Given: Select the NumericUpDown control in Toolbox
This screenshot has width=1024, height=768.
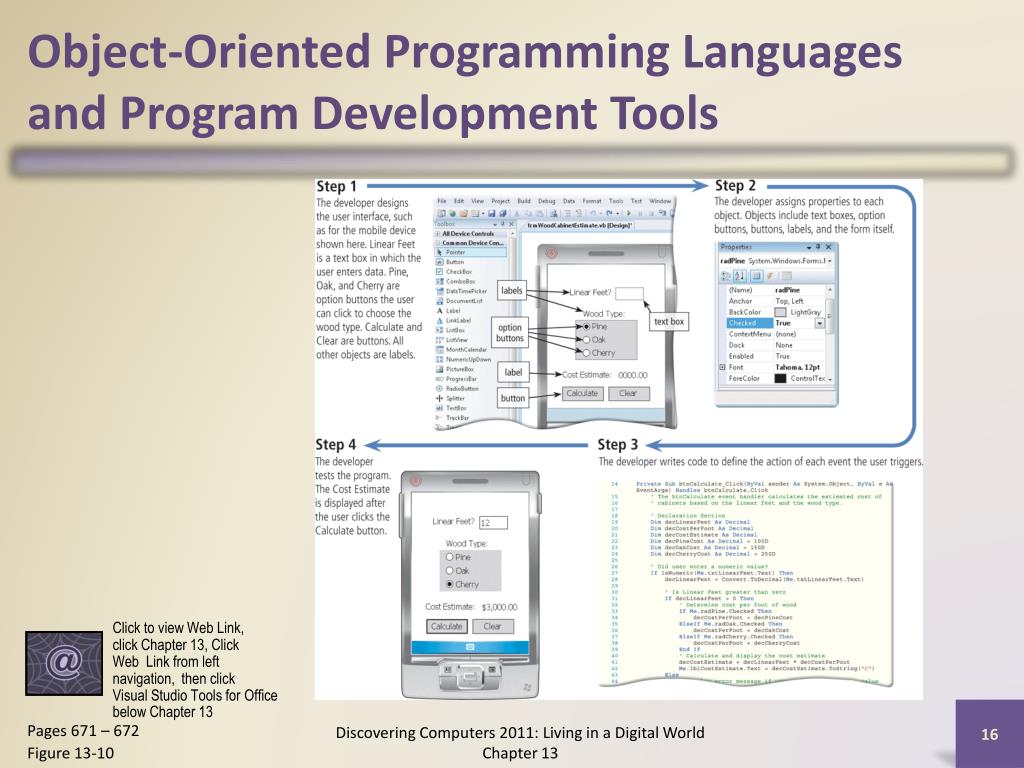Looking at the screenshot, I should click(x=463, y=359).
